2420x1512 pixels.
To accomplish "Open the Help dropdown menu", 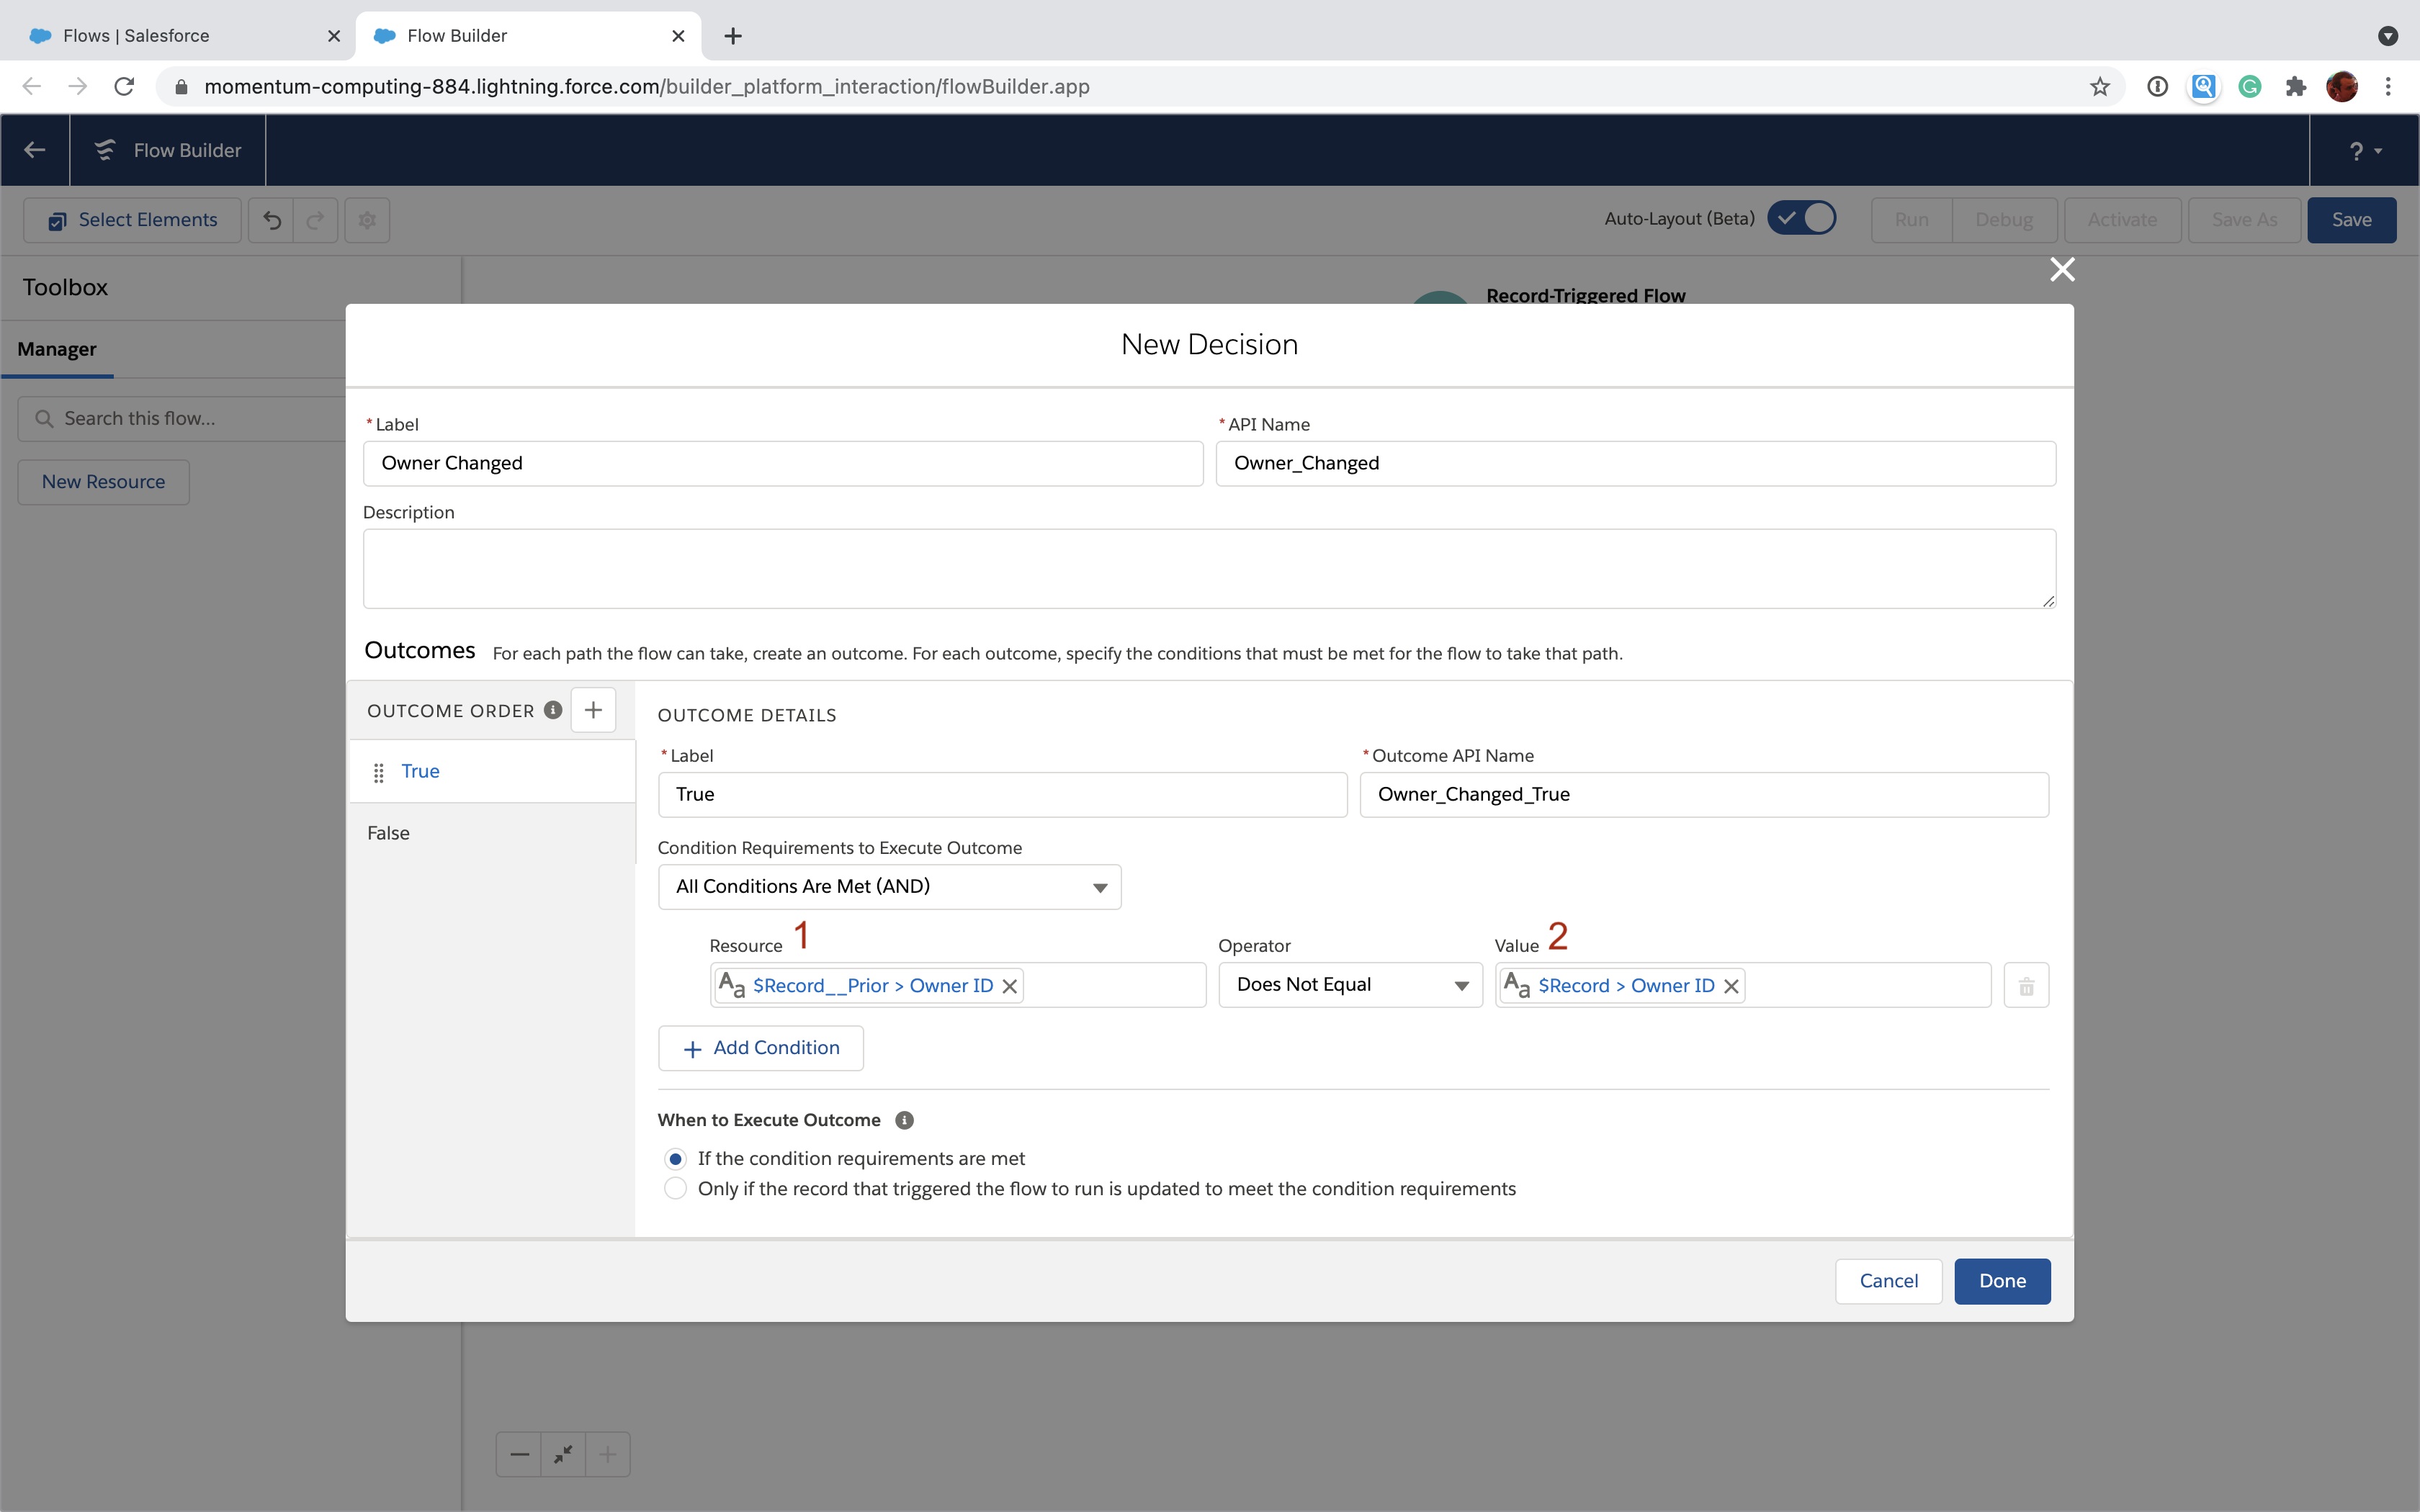I will pos(2362,150).
